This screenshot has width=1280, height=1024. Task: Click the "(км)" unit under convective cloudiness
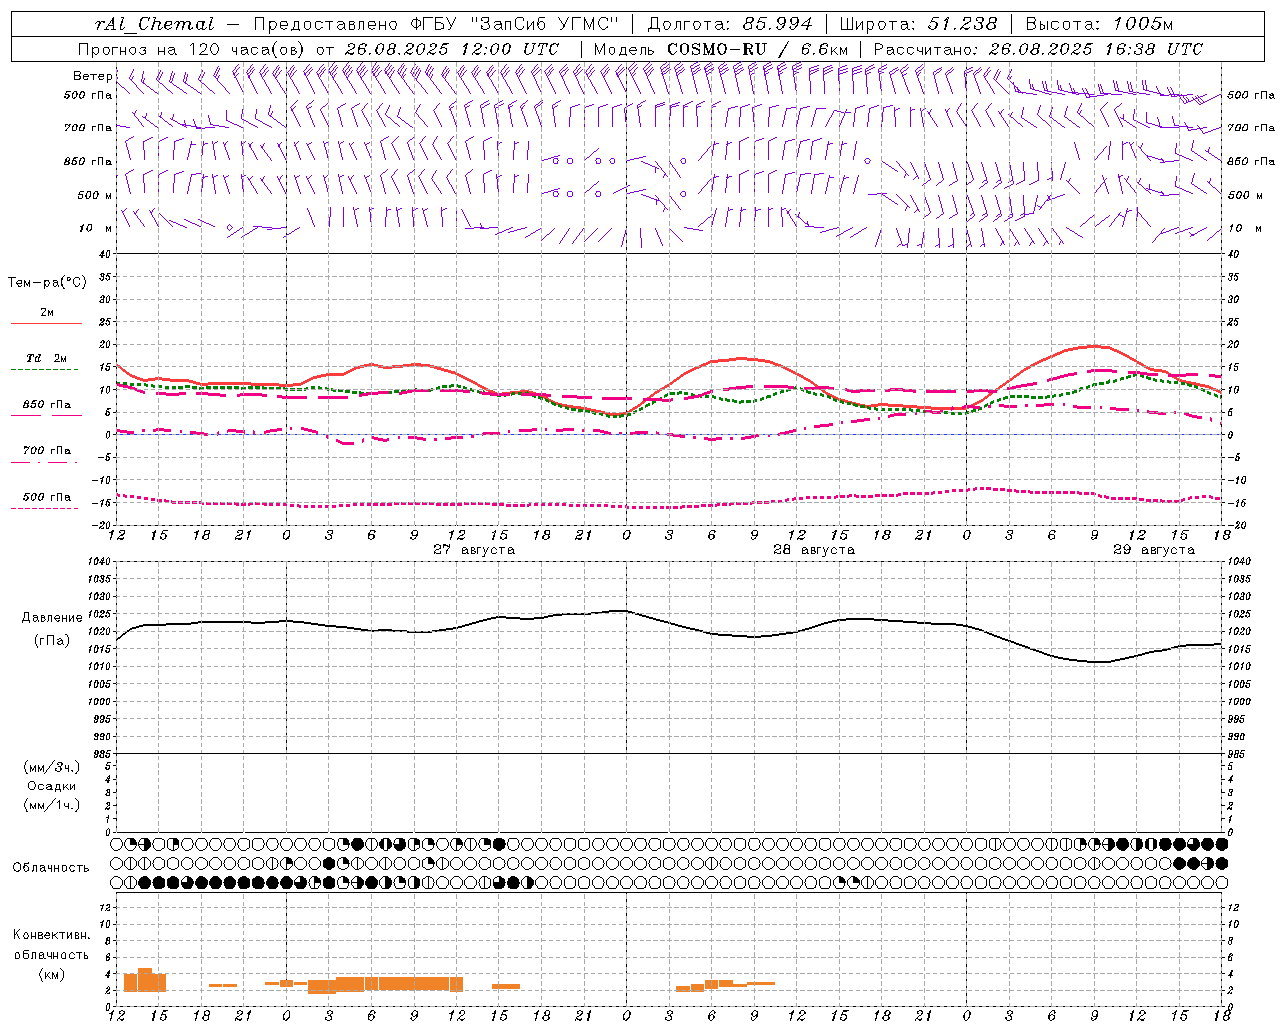[x=51, y=974]
